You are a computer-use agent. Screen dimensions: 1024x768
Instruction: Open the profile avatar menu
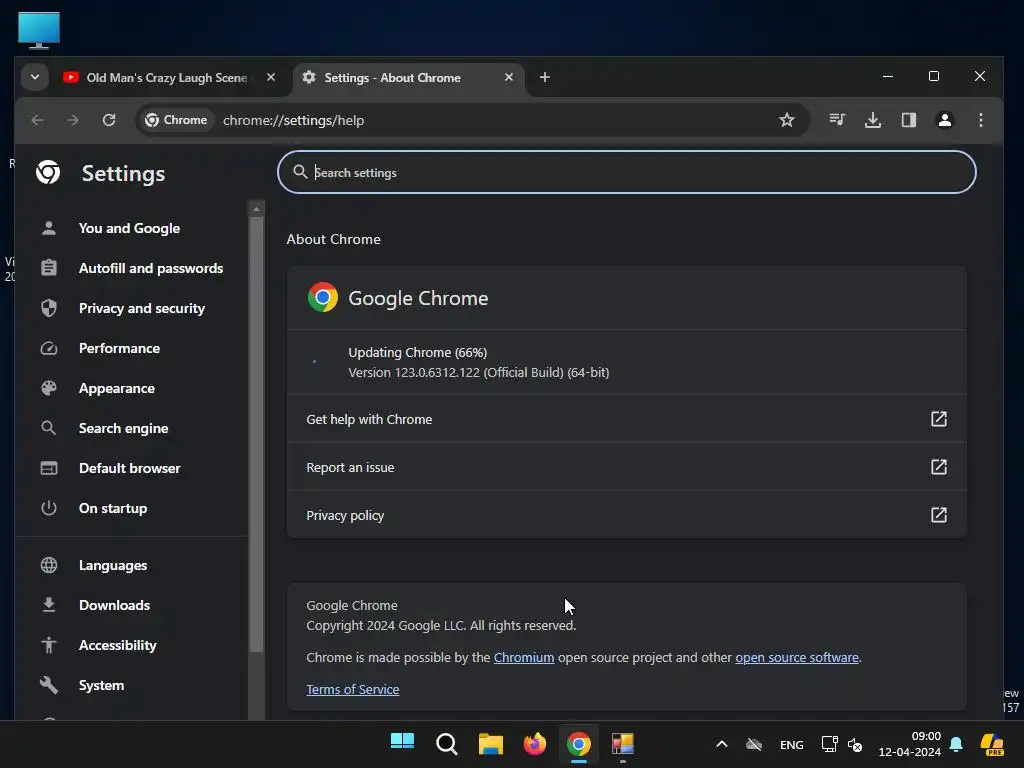pyautogui.click(x=945, y=120)
